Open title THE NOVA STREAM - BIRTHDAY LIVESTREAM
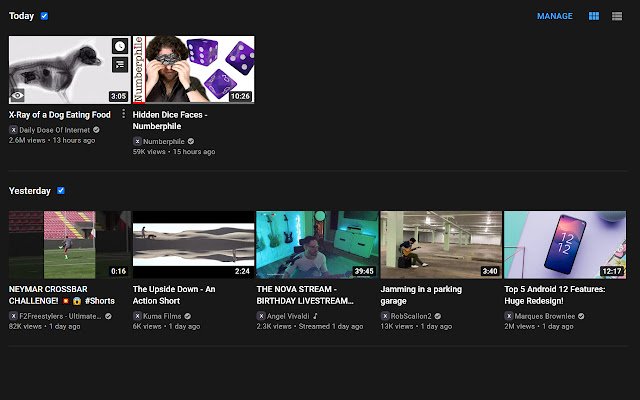640x400 pixels. [x=305, y=295]
